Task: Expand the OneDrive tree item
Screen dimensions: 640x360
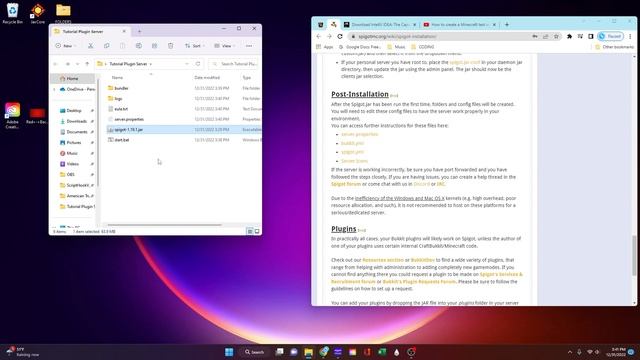Action: [54, 89]
